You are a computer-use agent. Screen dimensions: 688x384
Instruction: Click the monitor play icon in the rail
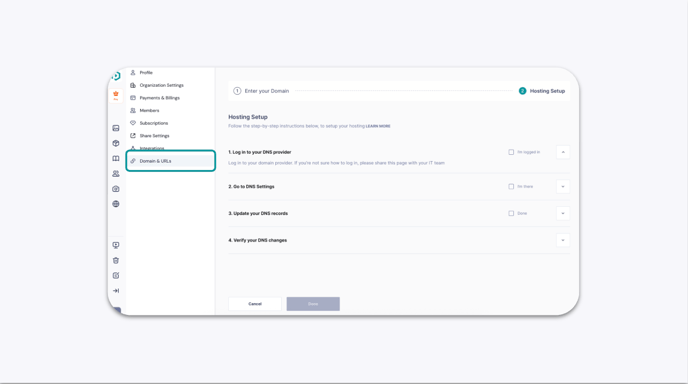[116, 245]
